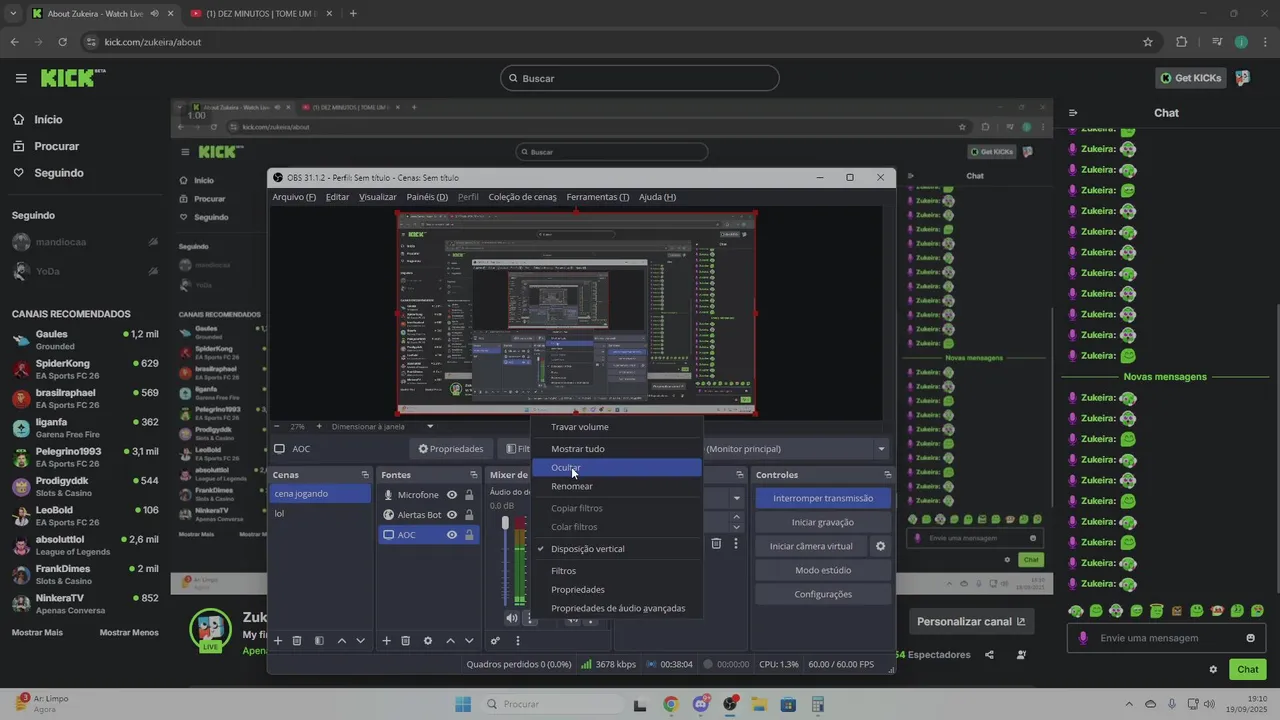
Task: Select scene named lol
Action: [x=320, y=513]
